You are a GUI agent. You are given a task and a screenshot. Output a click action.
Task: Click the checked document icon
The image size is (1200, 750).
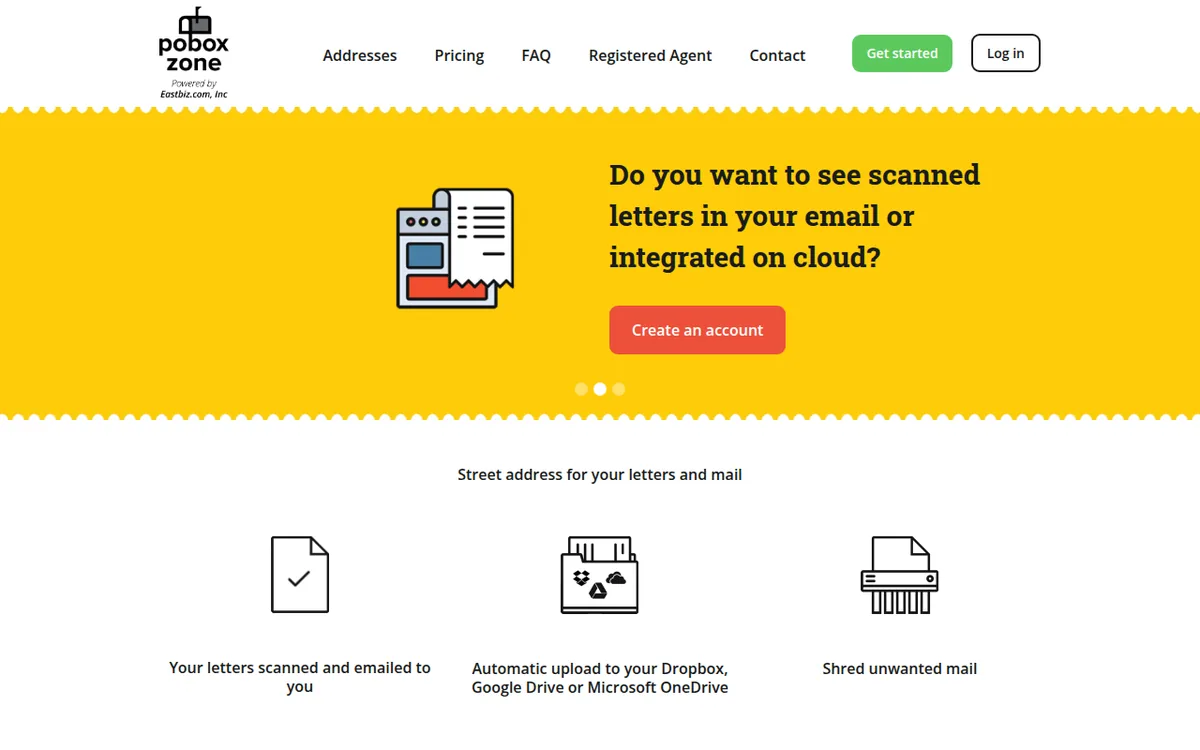click(x=300, y=574)
